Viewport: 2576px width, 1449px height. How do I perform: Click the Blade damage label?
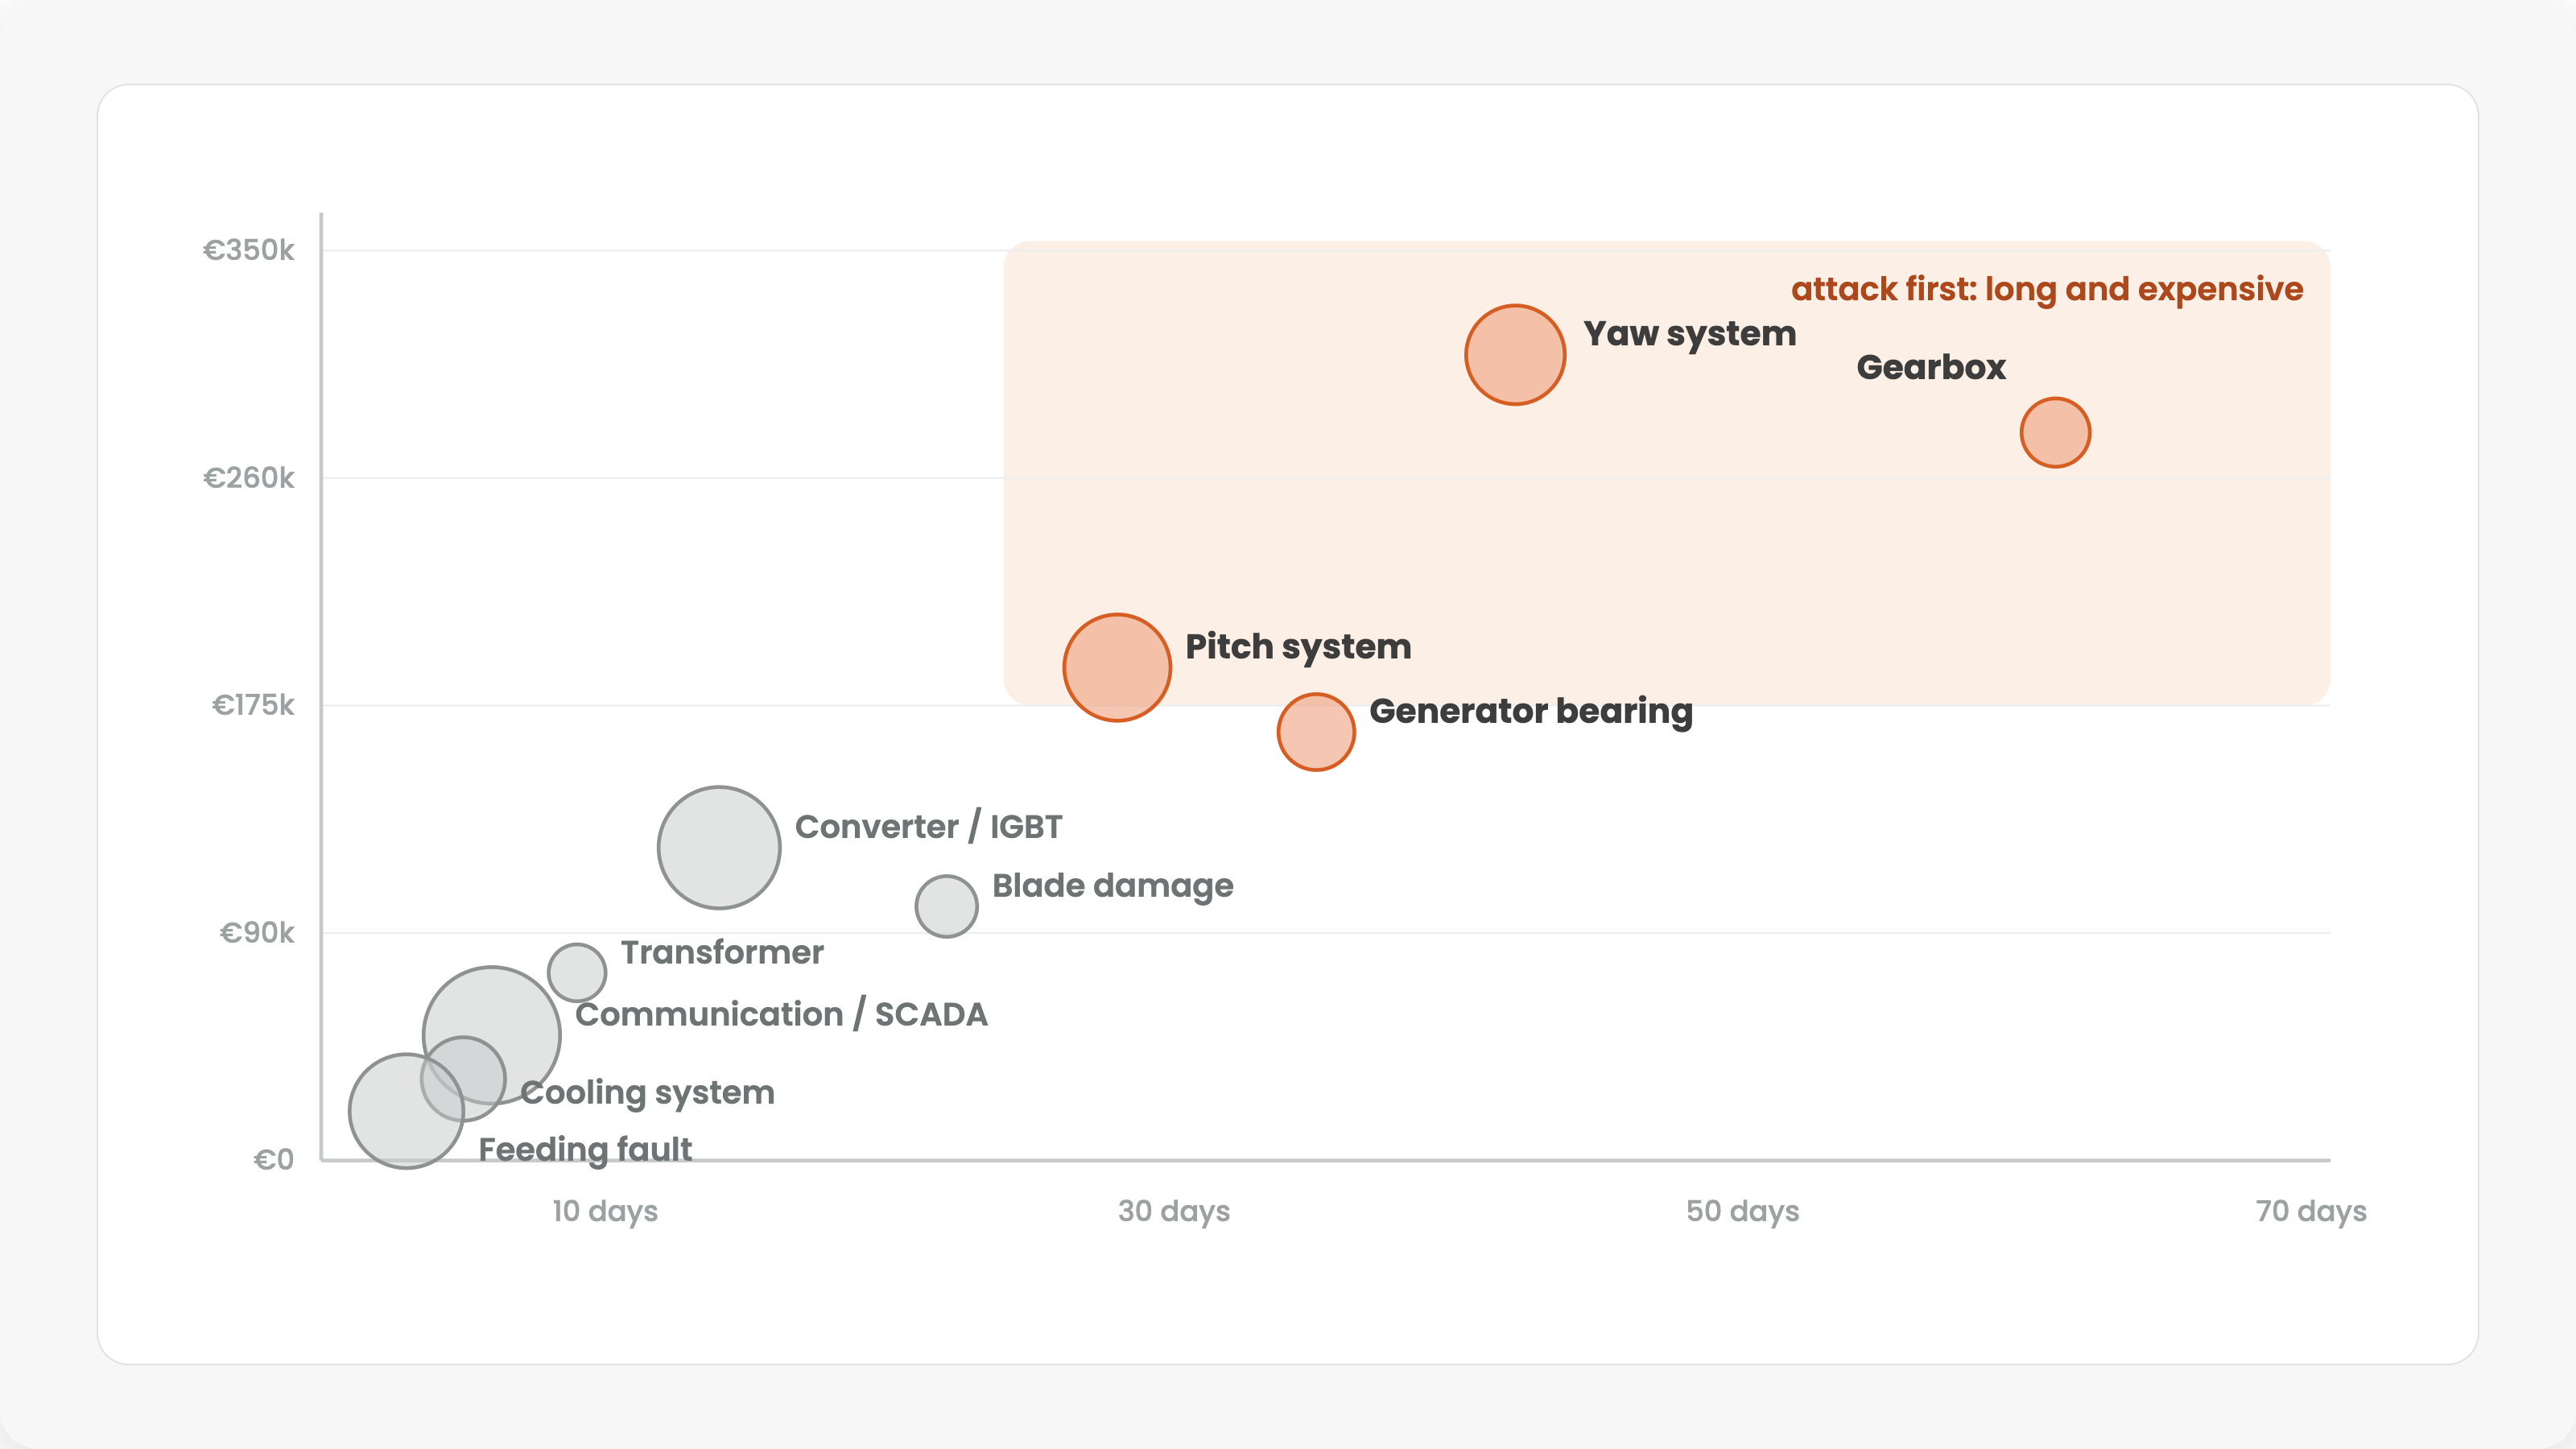click(x=1112, y=886)
